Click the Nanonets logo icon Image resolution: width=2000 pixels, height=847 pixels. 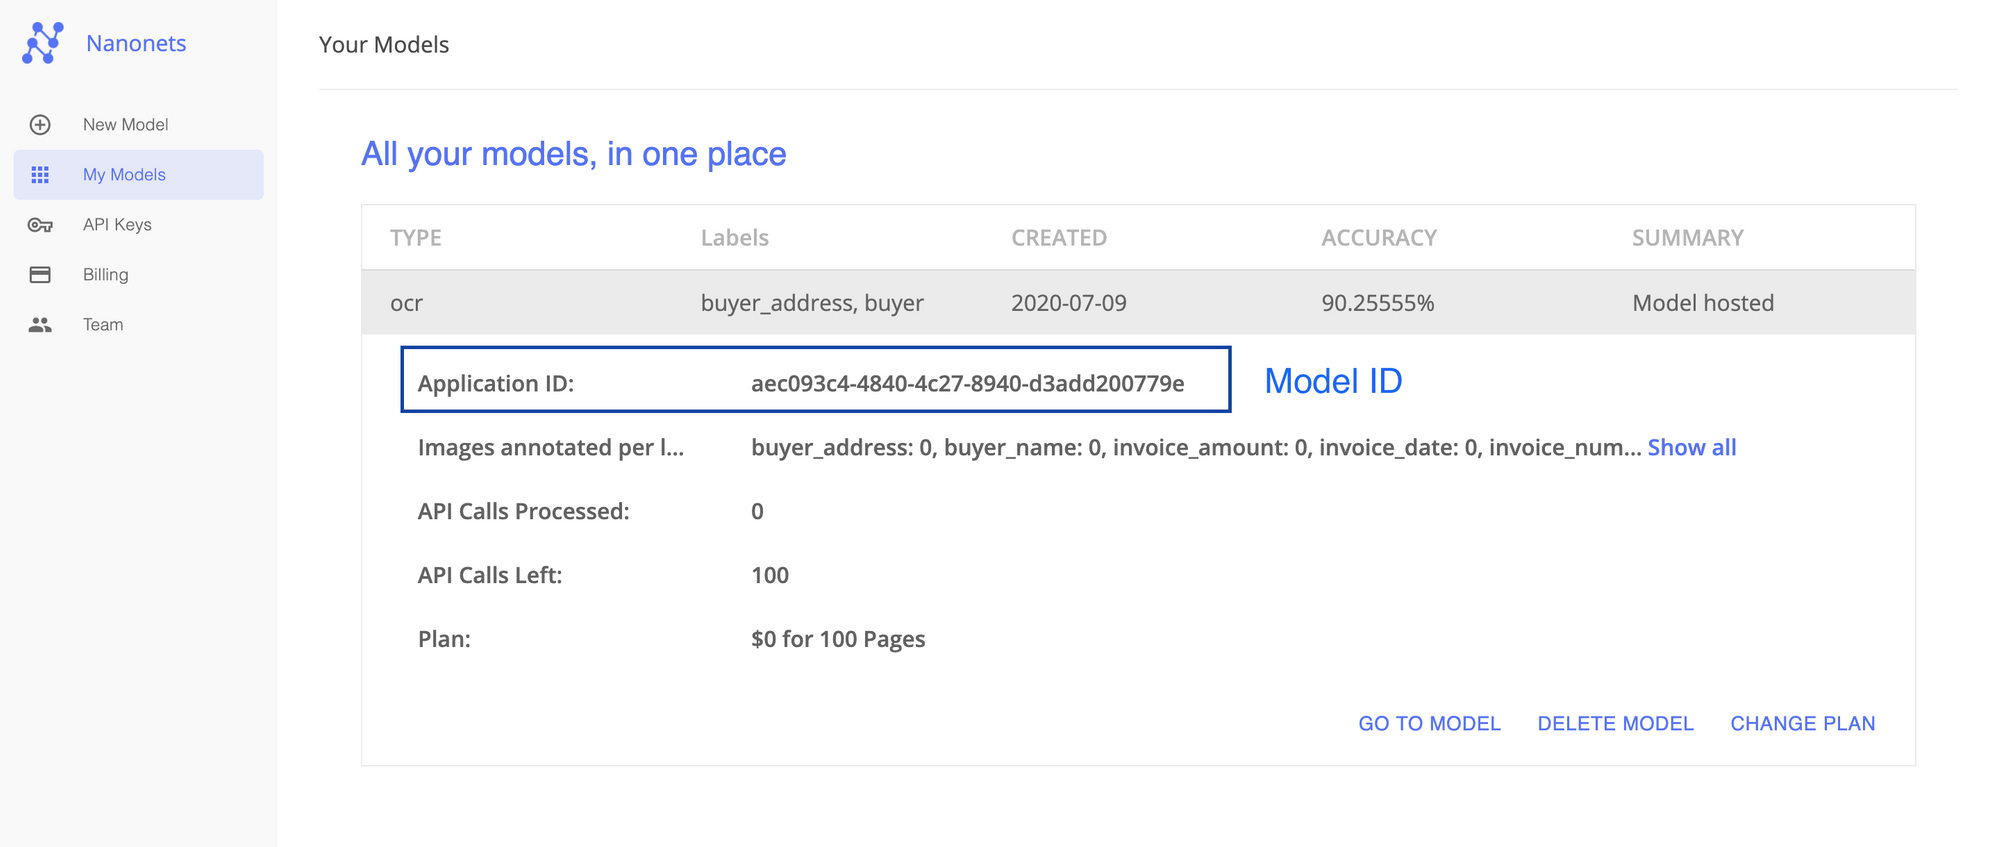click(x=42, y=43)
